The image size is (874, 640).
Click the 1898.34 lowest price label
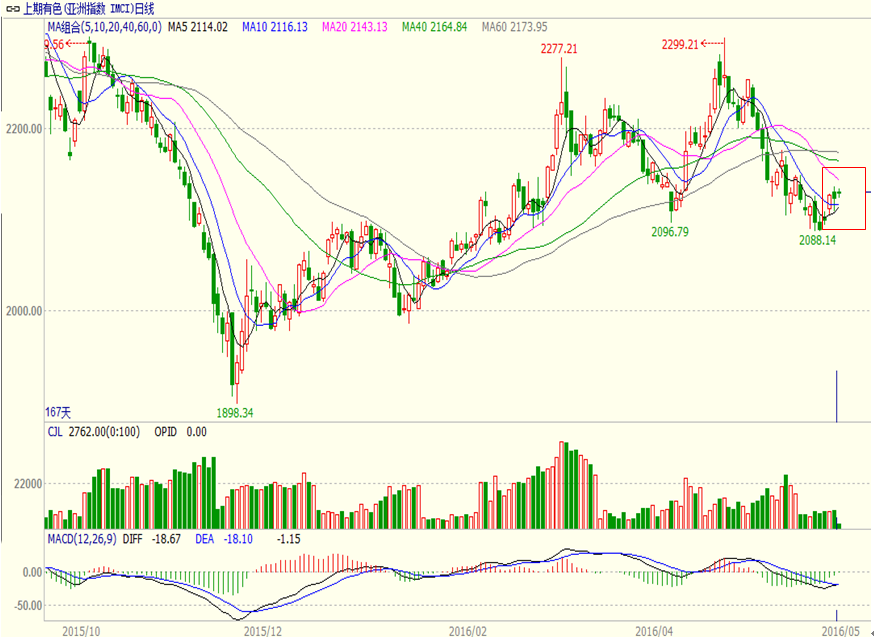235,412
